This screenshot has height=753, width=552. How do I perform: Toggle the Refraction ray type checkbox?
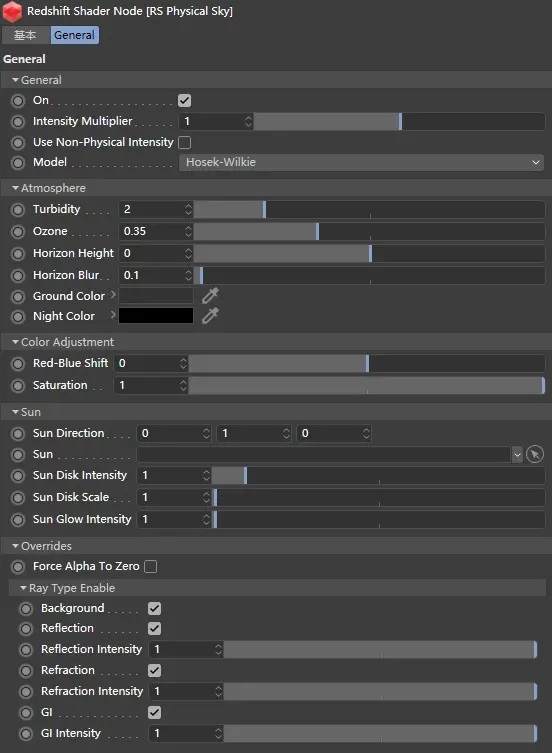point(154,670)
